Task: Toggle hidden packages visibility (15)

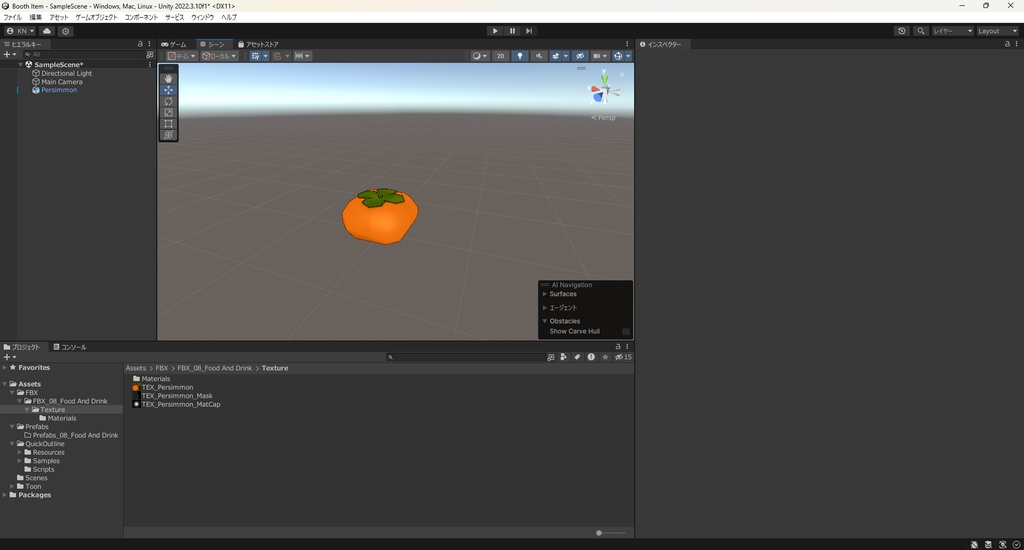Action: coord(623,357)
